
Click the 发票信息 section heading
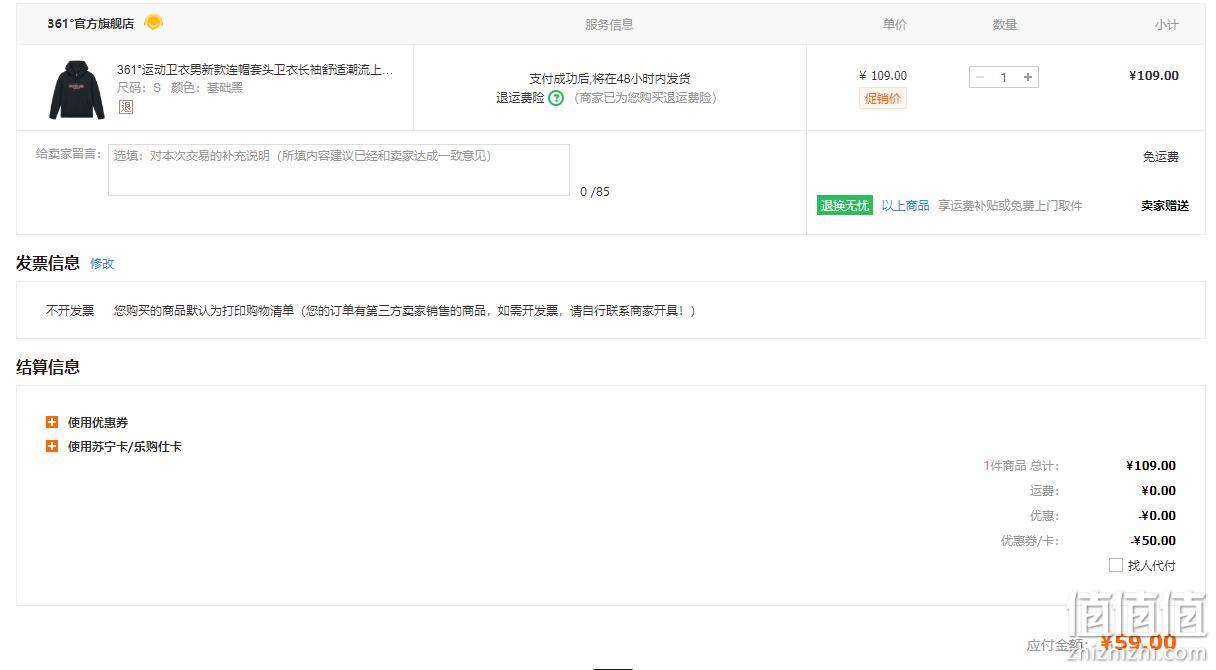48,263
